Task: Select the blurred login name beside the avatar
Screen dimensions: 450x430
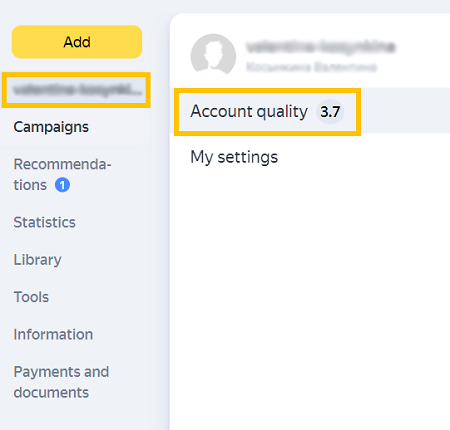Action: (320, 47)
